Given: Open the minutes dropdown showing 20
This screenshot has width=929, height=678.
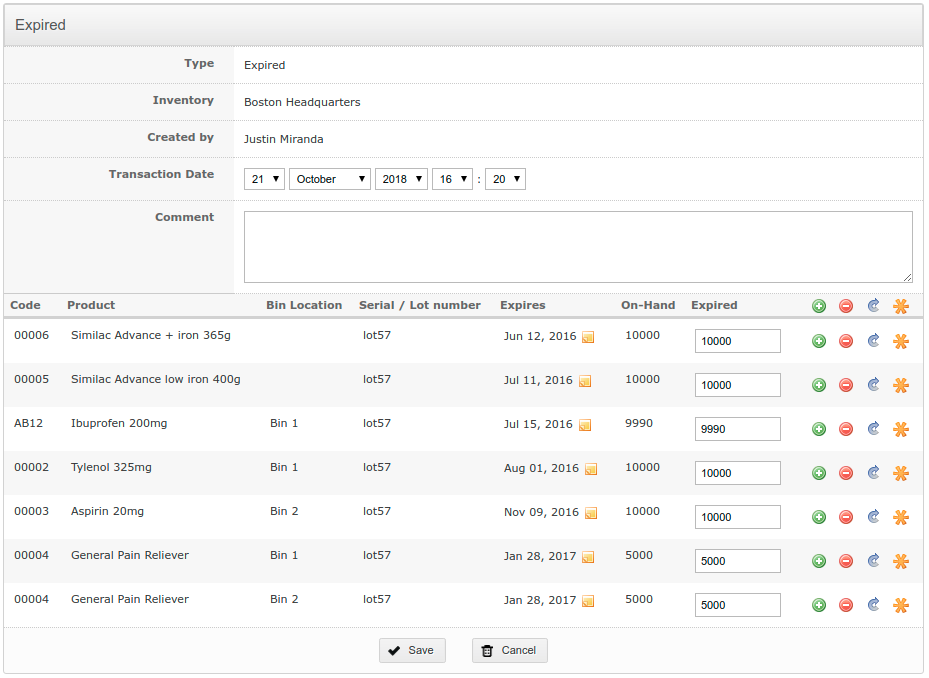Looking at the screenshot, I should click(505, 179).
